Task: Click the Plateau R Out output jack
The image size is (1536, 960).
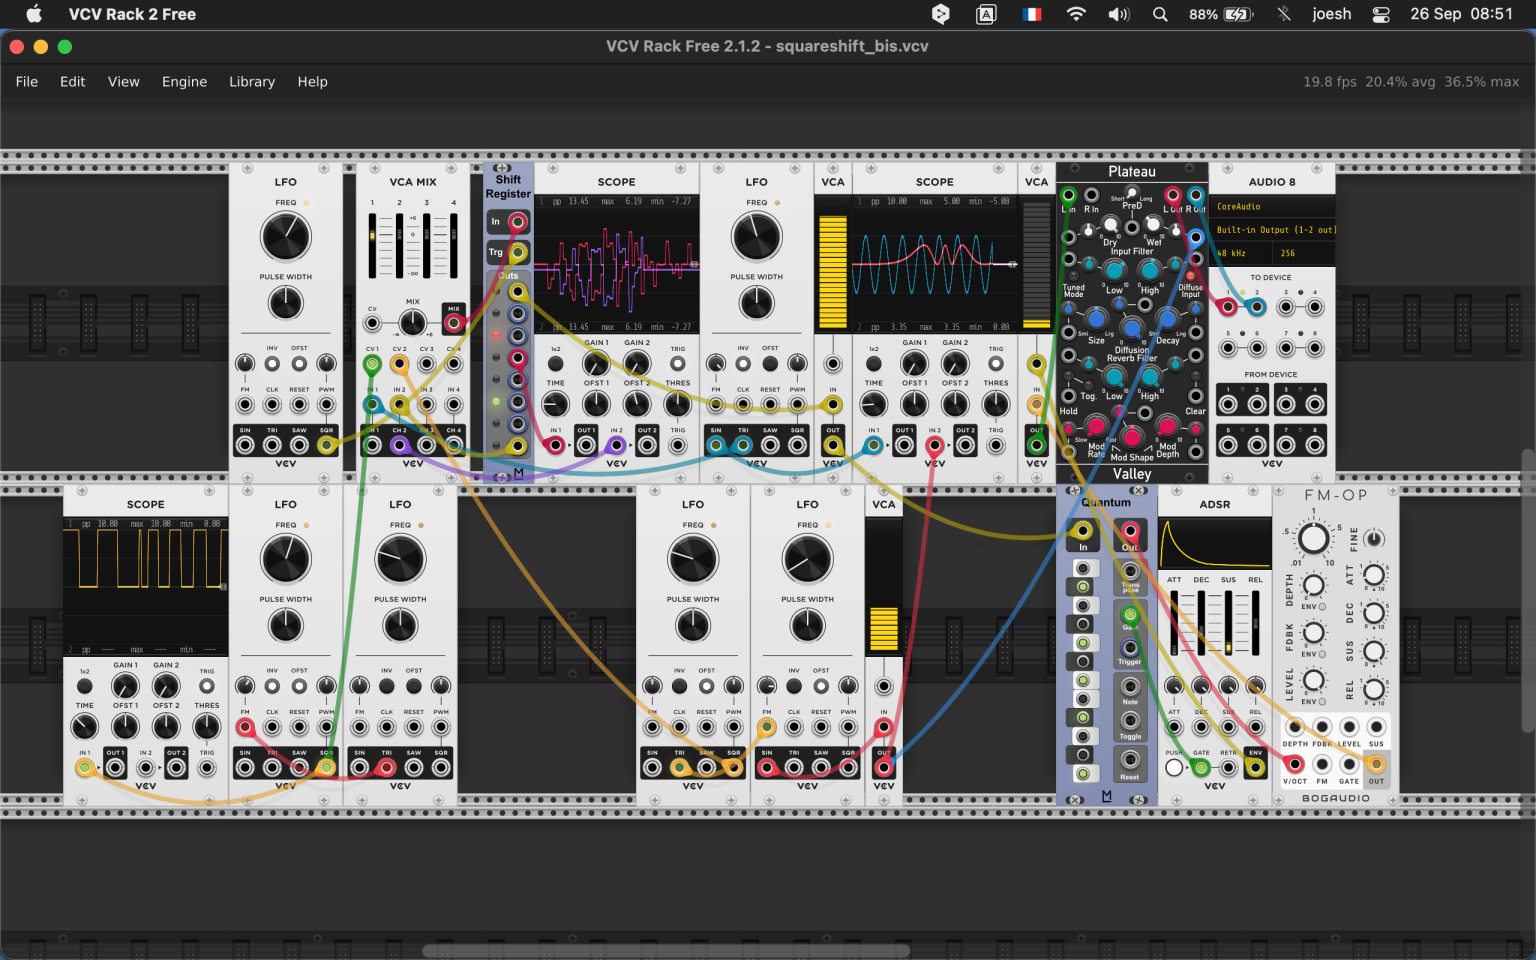Action: point(1196,195)
